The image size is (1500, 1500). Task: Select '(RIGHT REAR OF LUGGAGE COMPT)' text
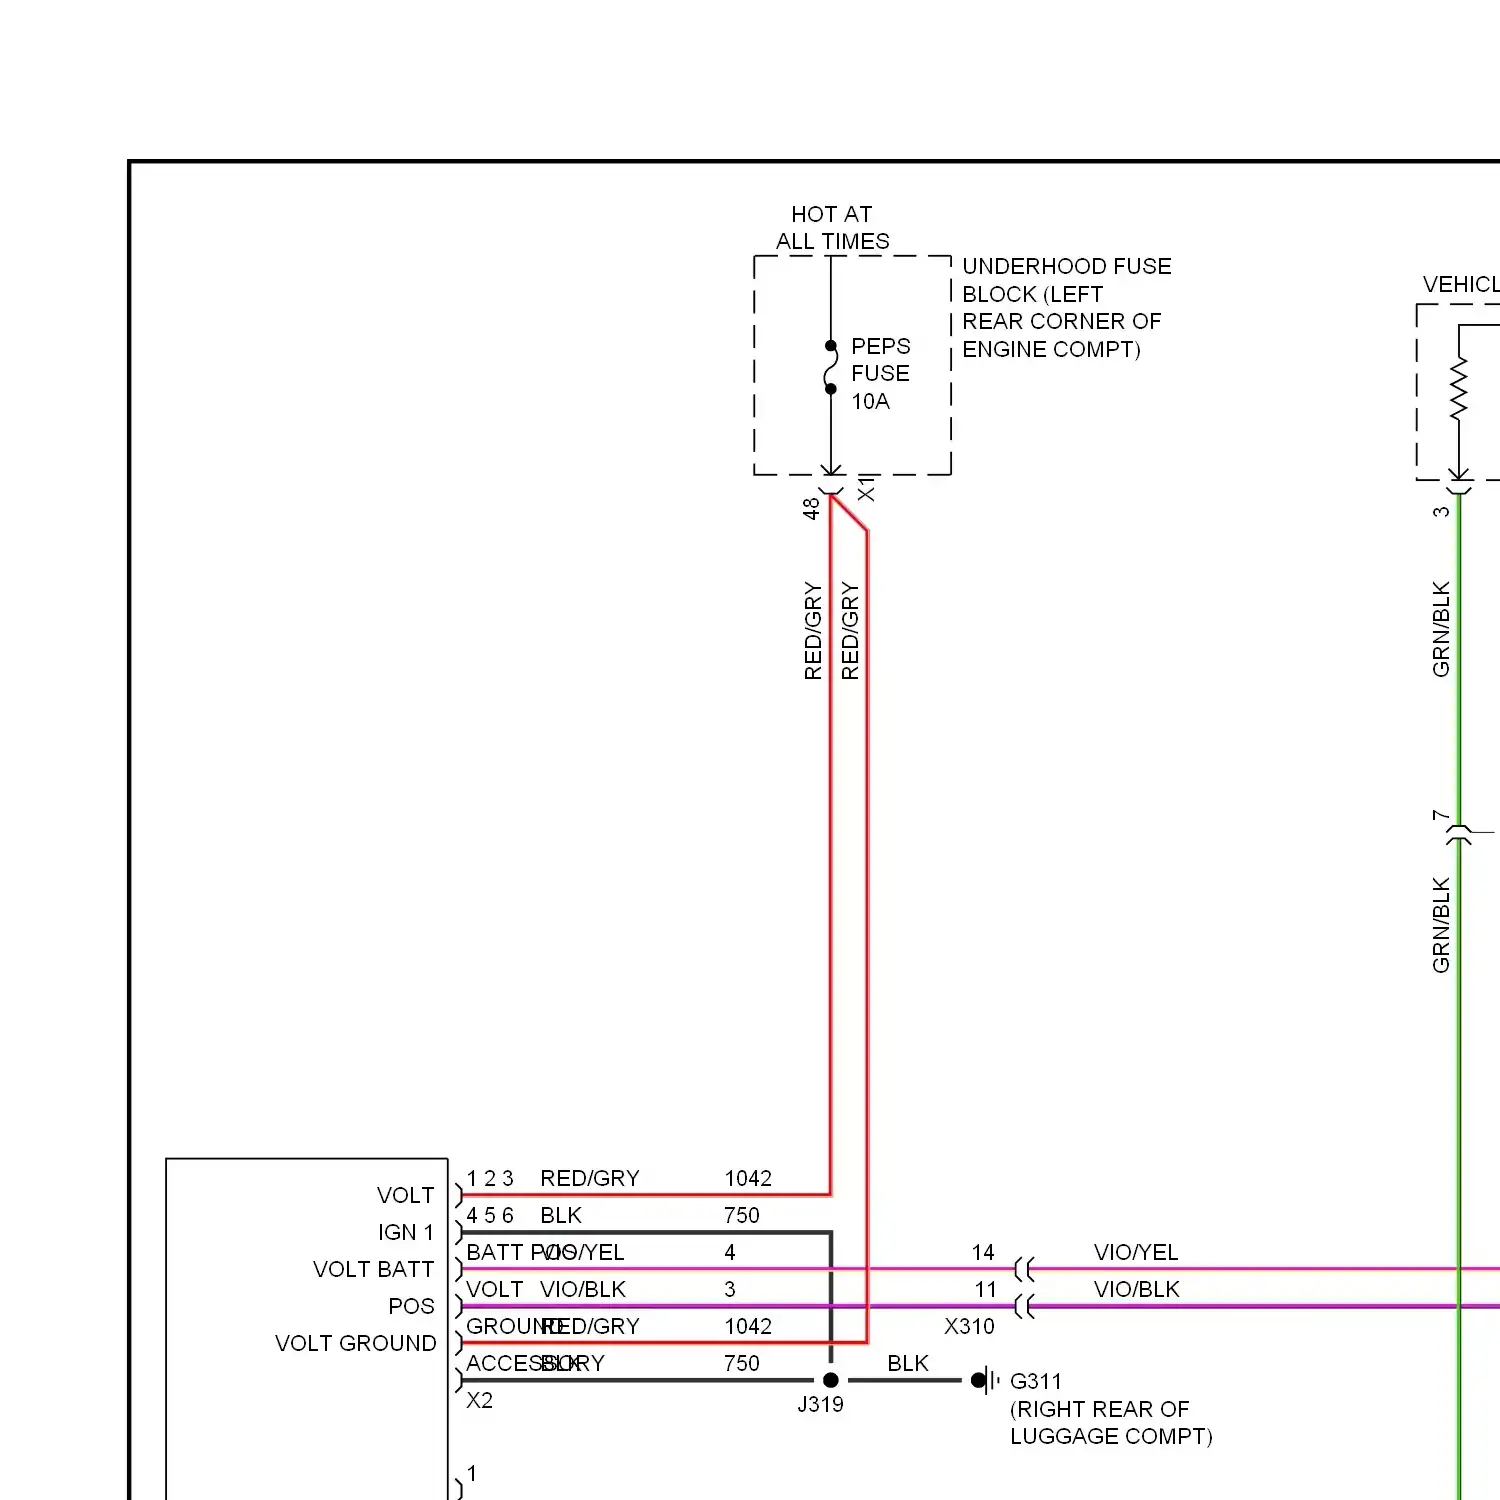[x=1111, y=1423]
